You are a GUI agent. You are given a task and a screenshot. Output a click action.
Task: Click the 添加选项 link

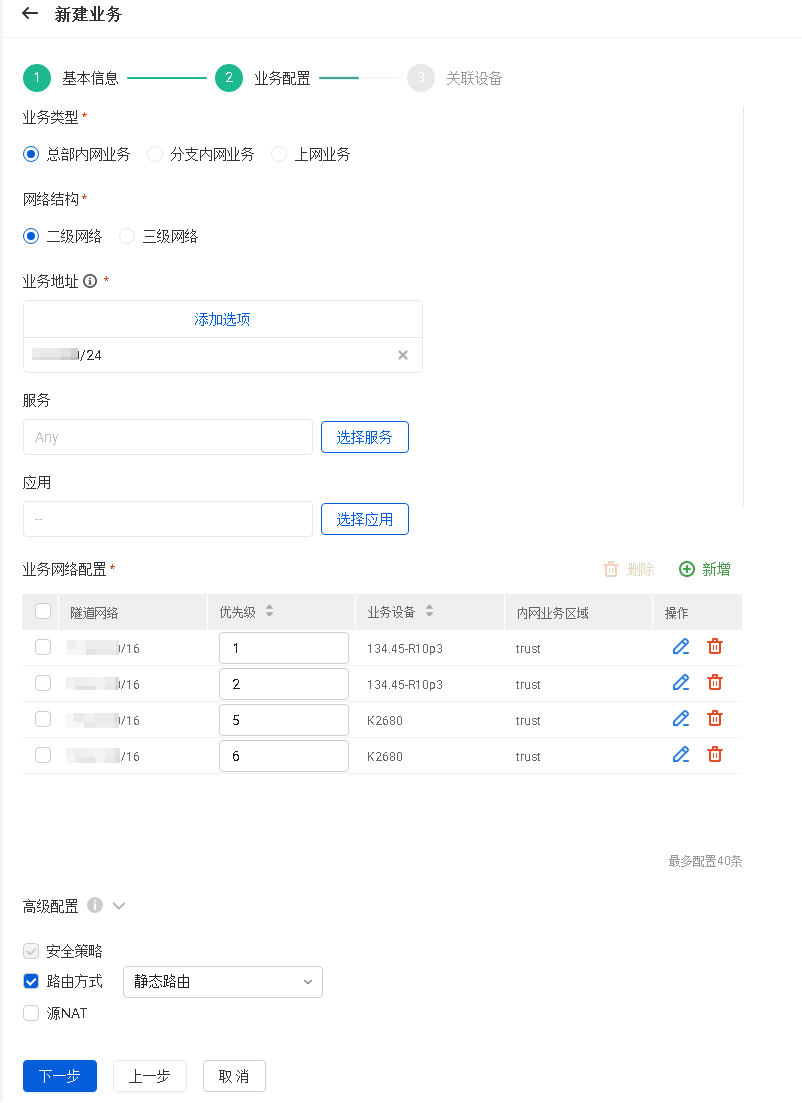click(222, 319)
